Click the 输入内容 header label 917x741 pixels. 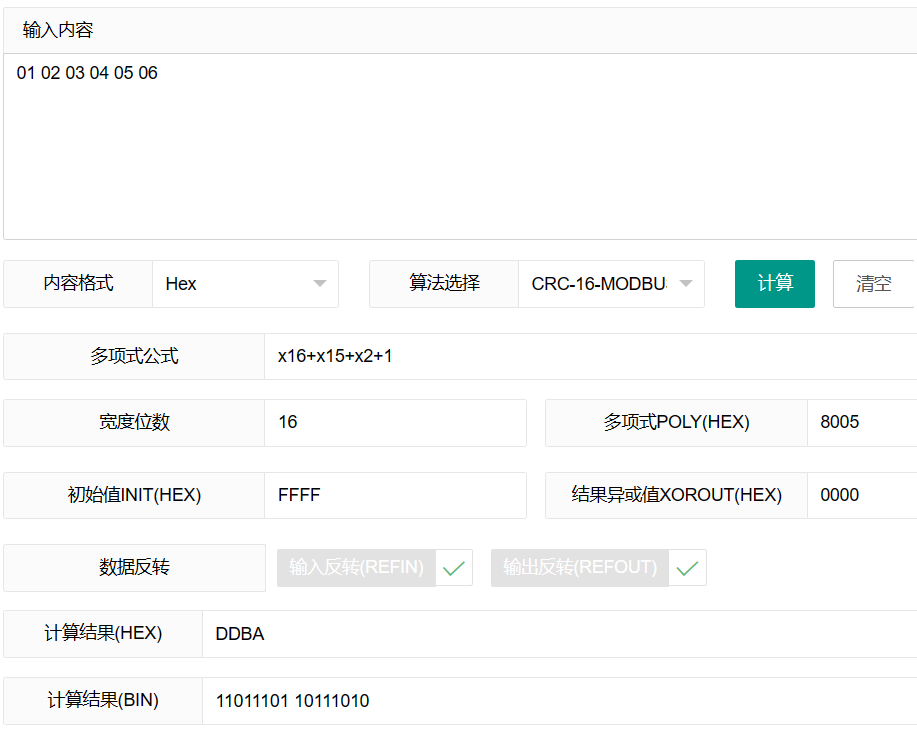(58, 31)
